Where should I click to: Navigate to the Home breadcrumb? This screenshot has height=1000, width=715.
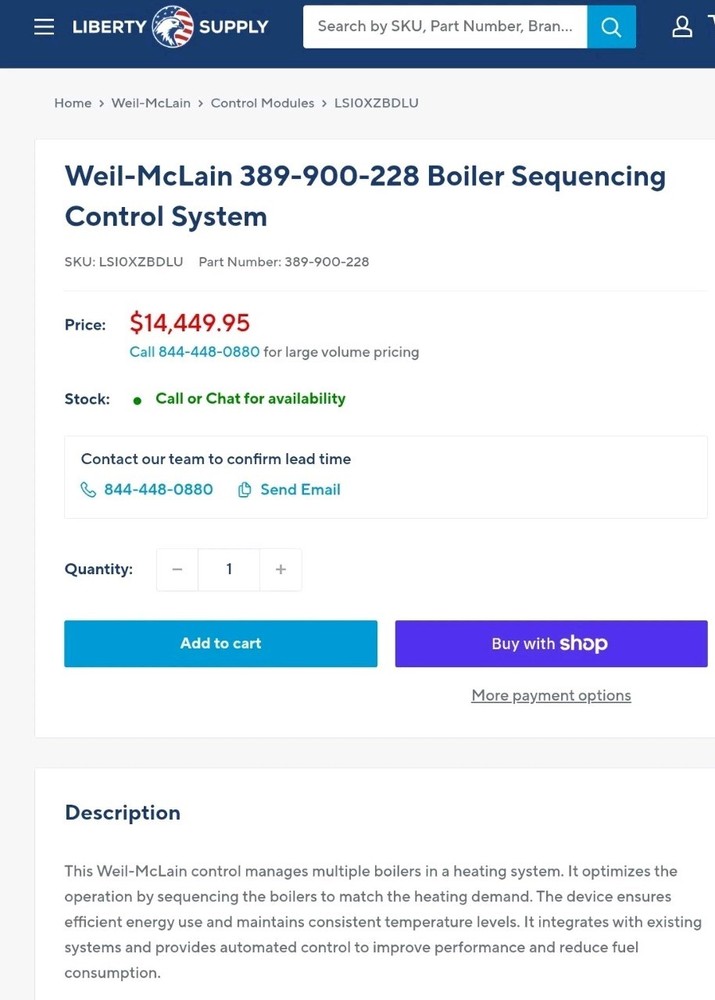pos(72,102)
